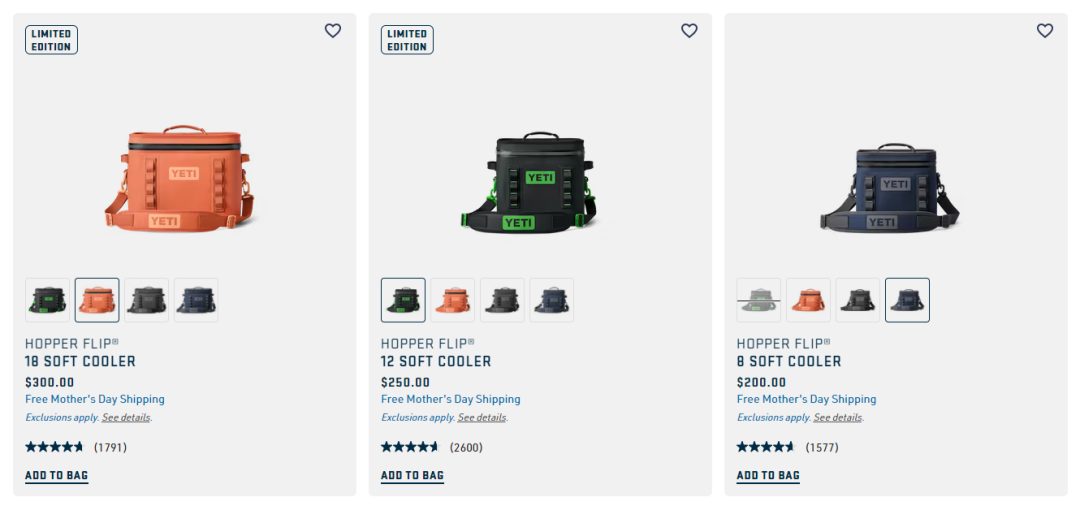Select orange color swatch on Hopper Flip 12
The width and height of the screenshot is (1080, 506).
(453, 300)
